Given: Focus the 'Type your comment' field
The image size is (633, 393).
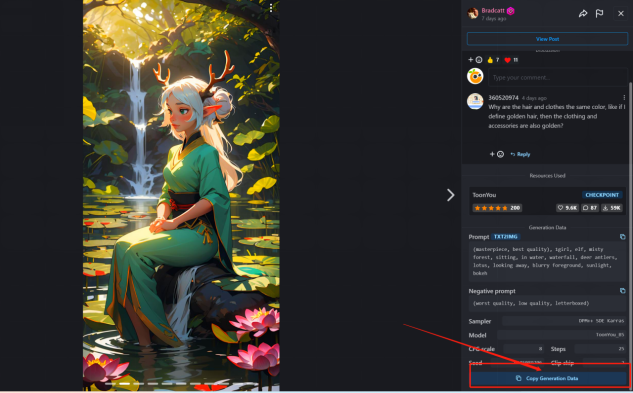Looking at the screenshot, I should coord(558,77).
